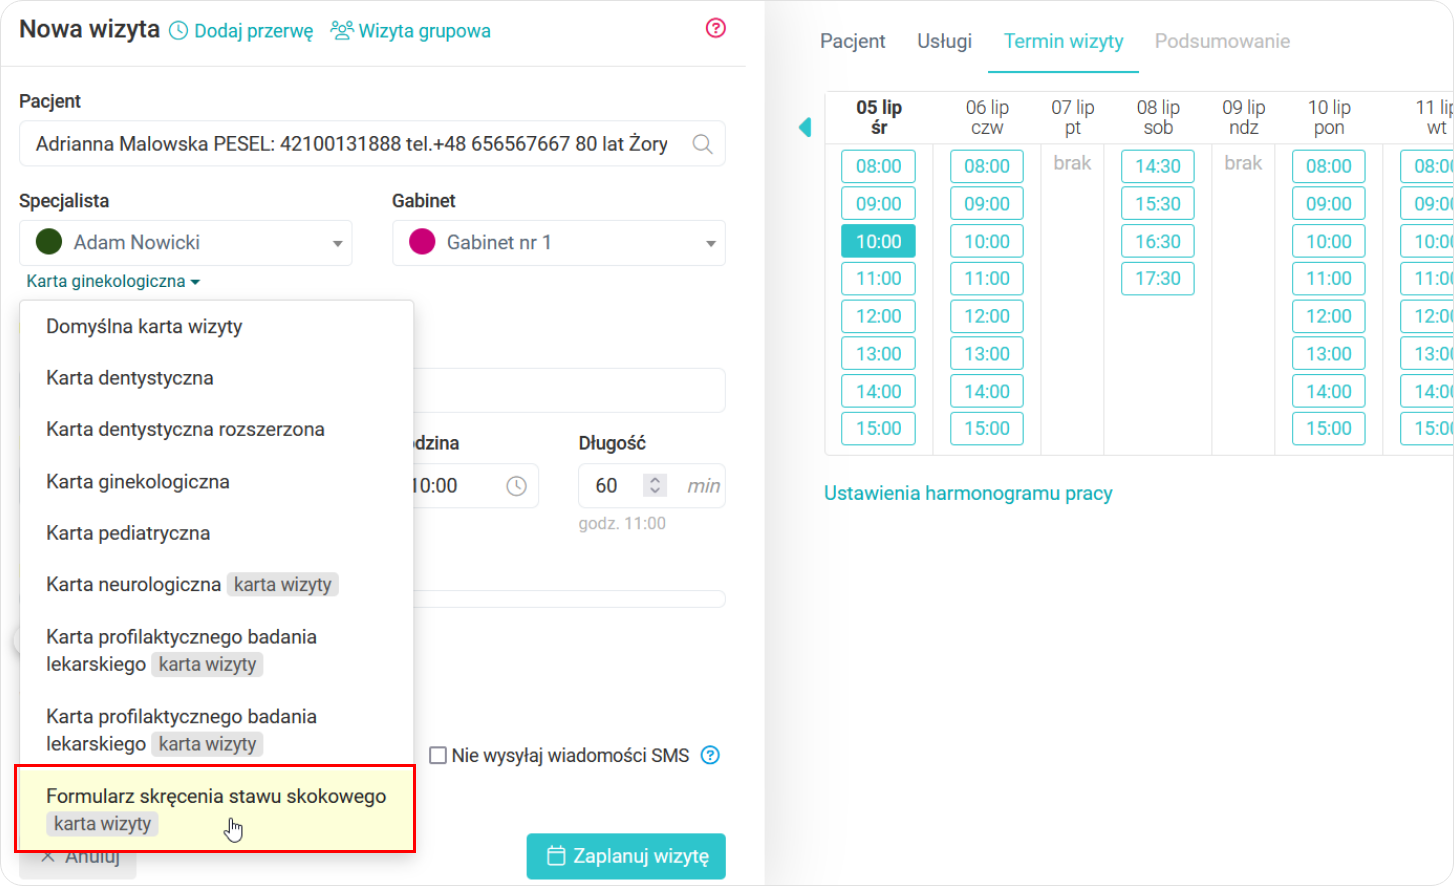Pick the 11:00 slot on 05 lip
Image resolution: width=1454 pixels, height=886 pixels.
pos(878,279)
